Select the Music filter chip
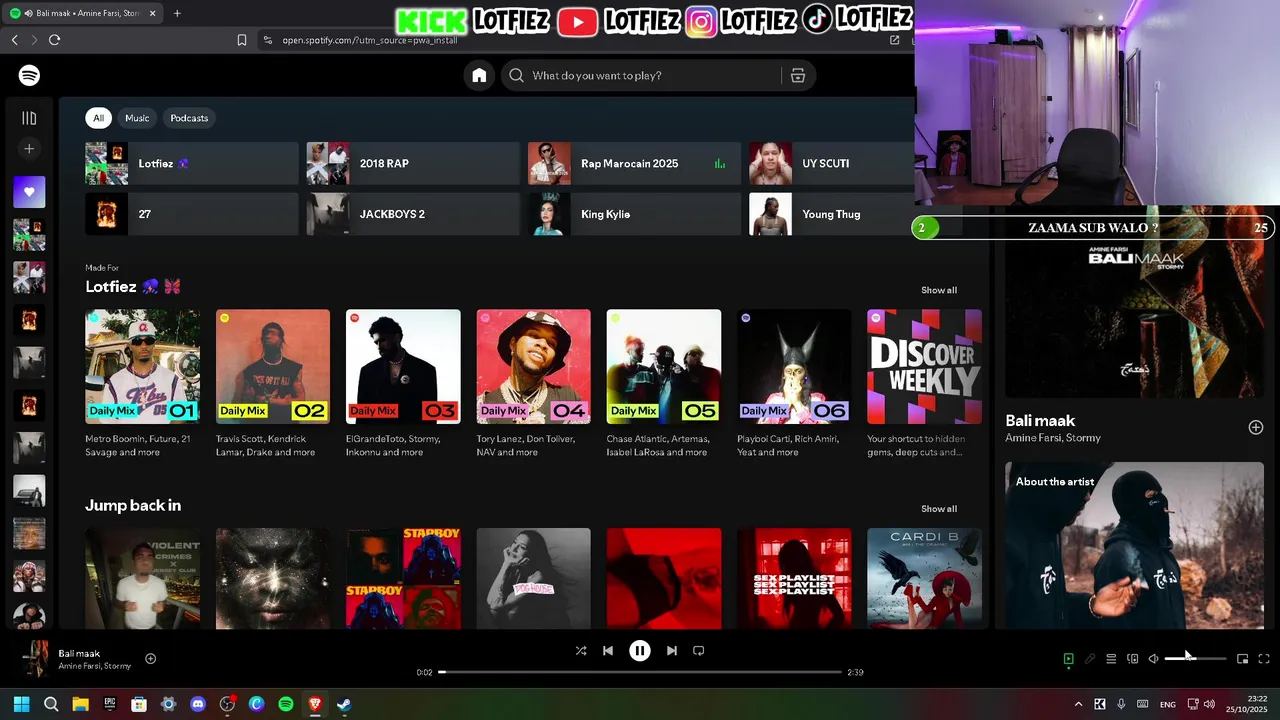The width and height of the screenshot is (1280, 720). pos(137,118)
